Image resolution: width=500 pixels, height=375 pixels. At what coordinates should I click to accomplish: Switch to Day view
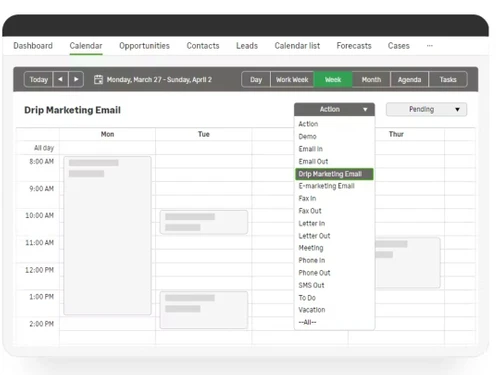pos(256,79)
